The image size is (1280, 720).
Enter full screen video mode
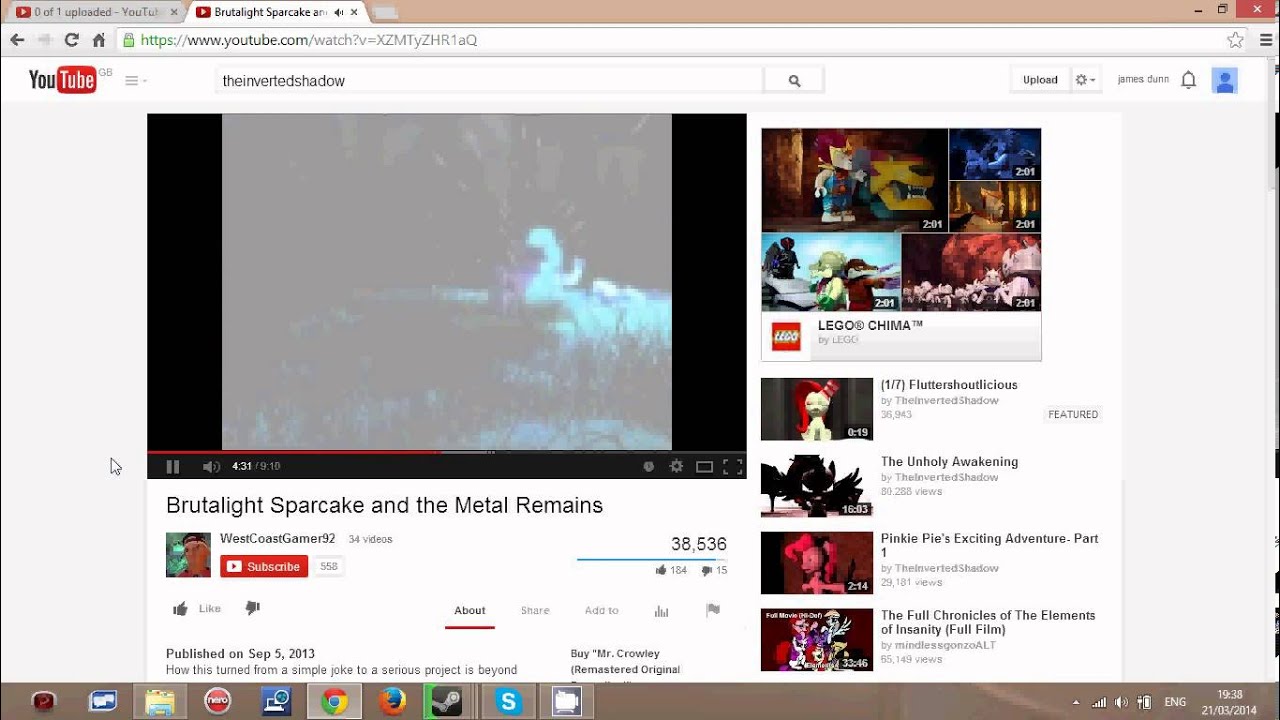(732, 466)
